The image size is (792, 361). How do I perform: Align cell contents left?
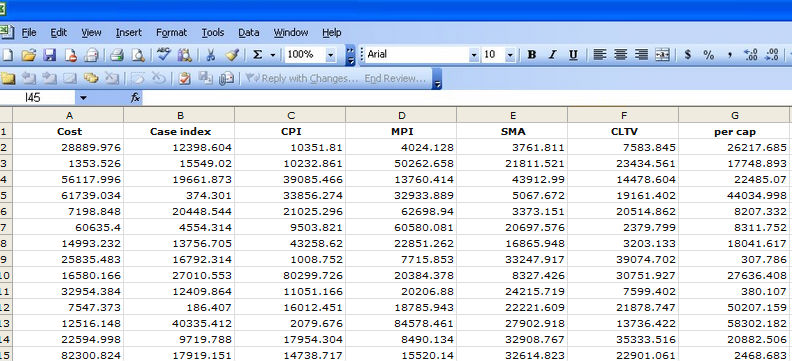(x=600, y=55)
